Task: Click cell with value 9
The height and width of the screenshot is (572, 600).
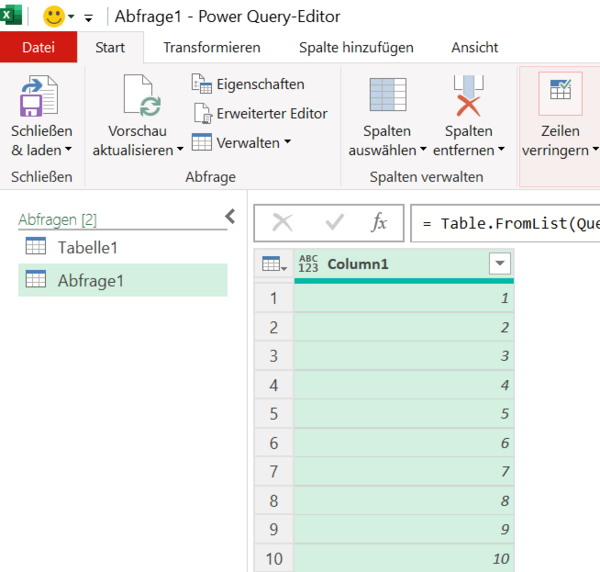Action: point(404,529)
